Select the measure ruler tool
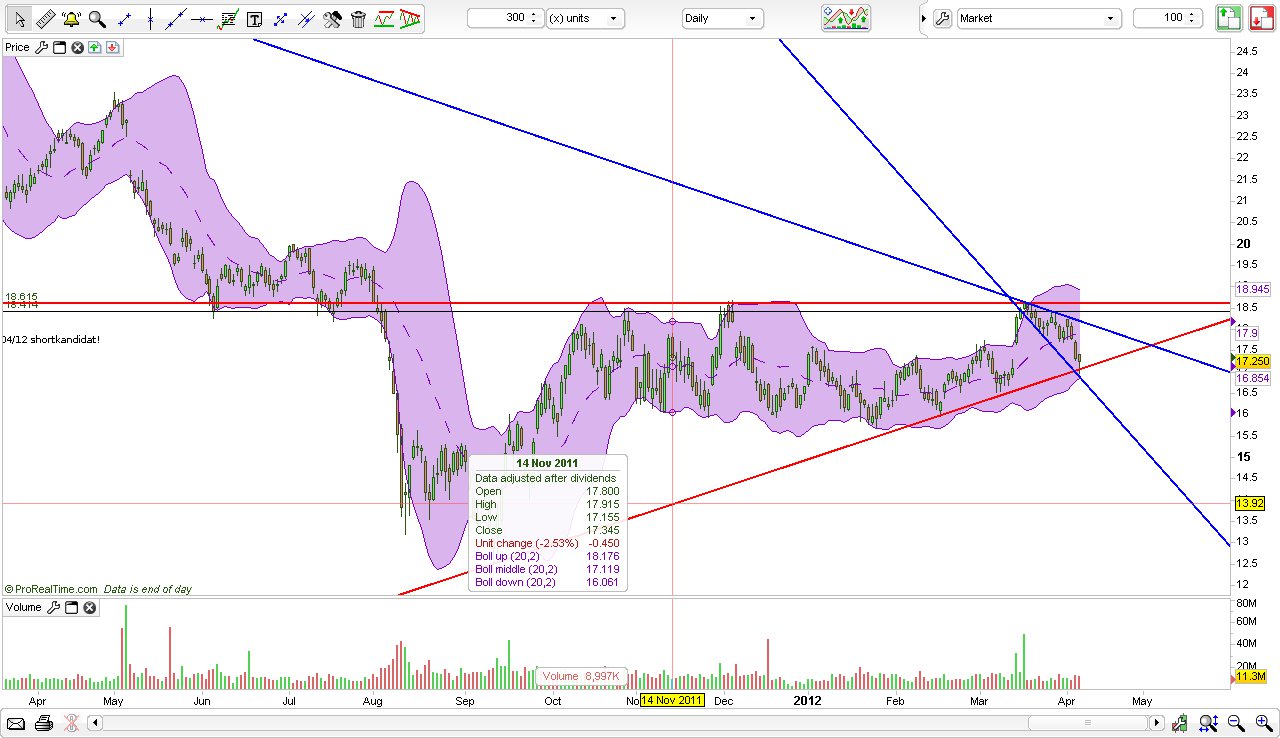This screenshot has width=1280, height=738. pos(45,17)
